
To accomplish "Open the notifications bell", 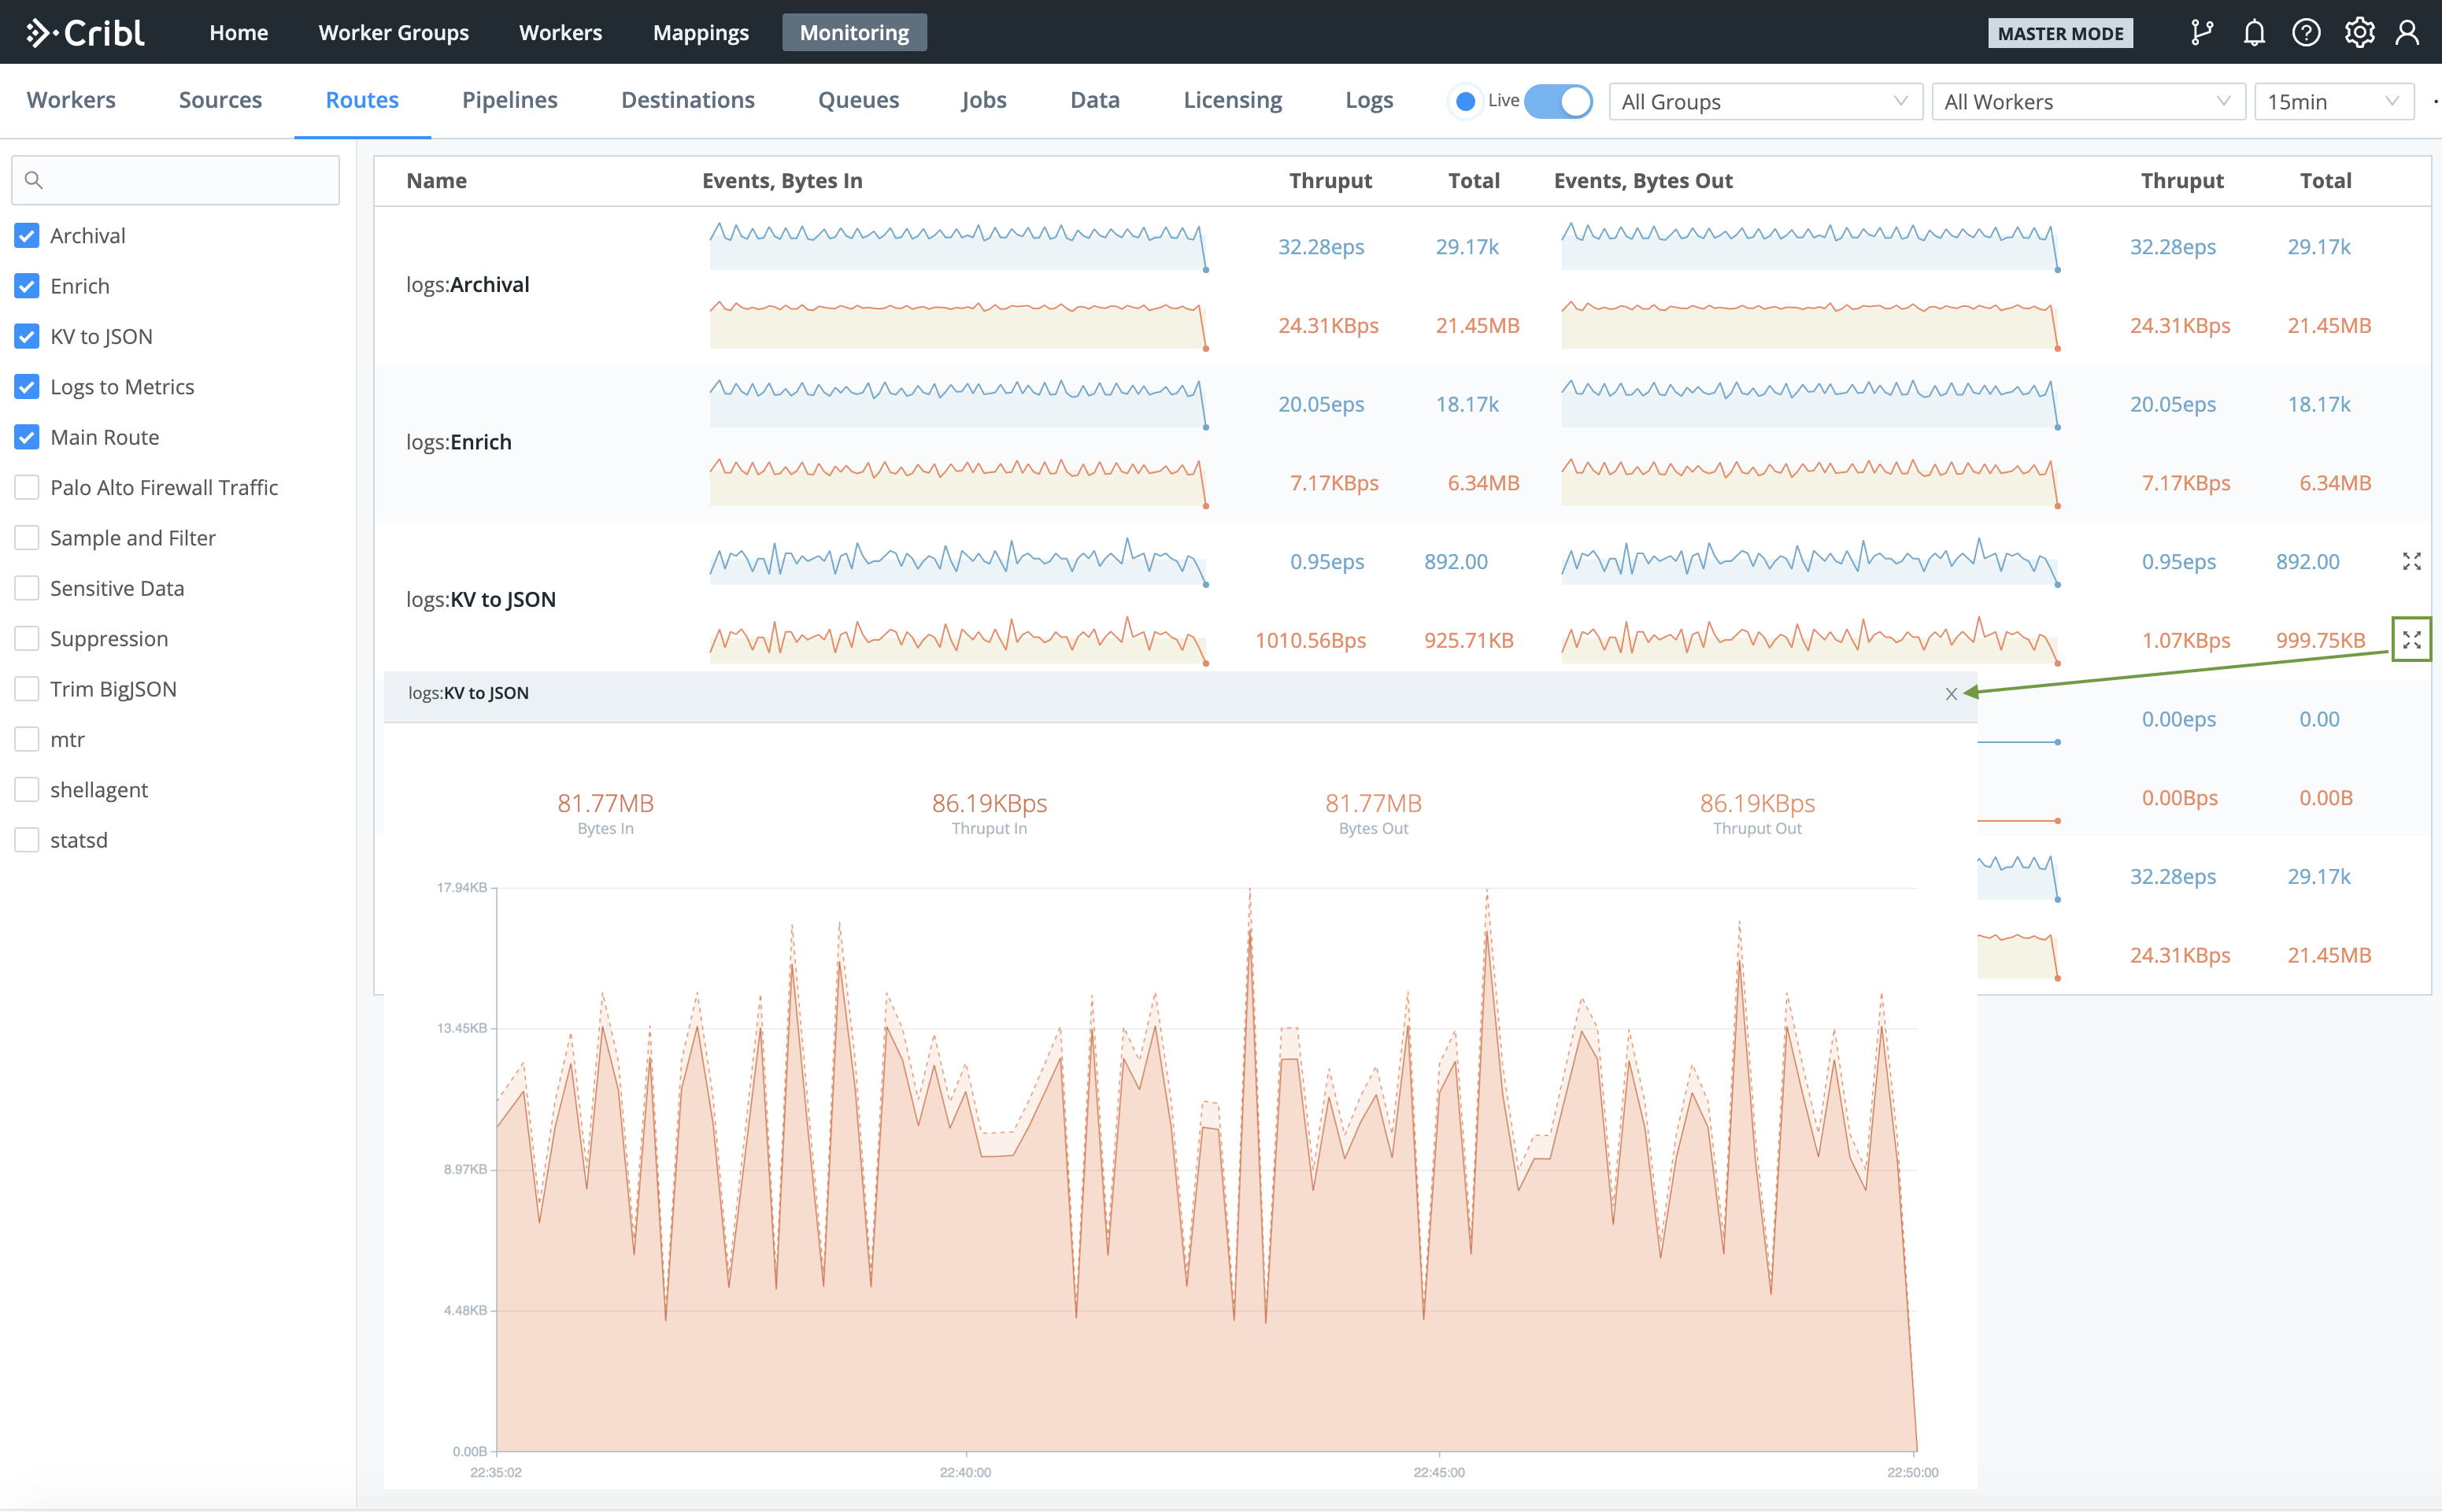I will click(2254, 33).
